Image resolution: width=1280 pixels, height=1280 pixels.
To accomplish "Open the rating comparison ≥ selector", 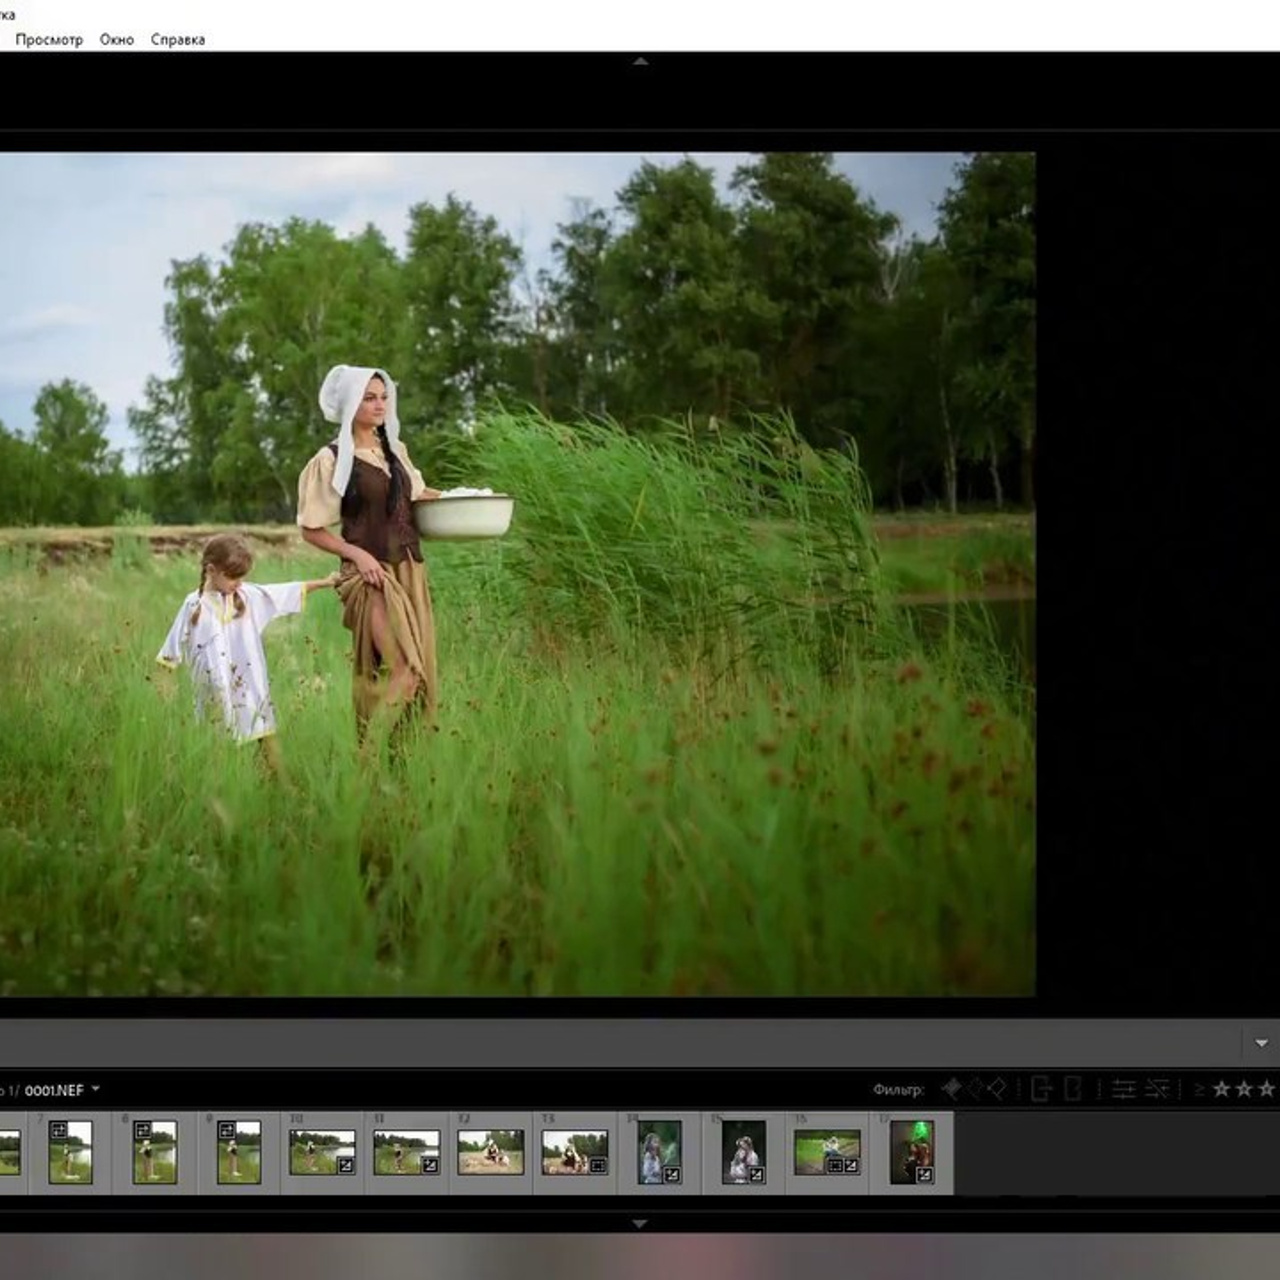I will point(1199,1090).
